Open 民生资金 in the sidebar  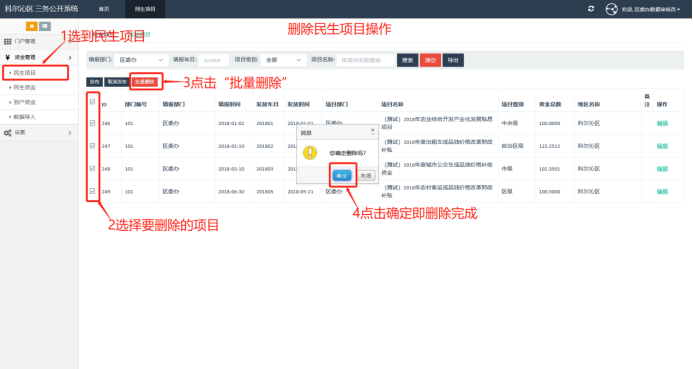24,87
